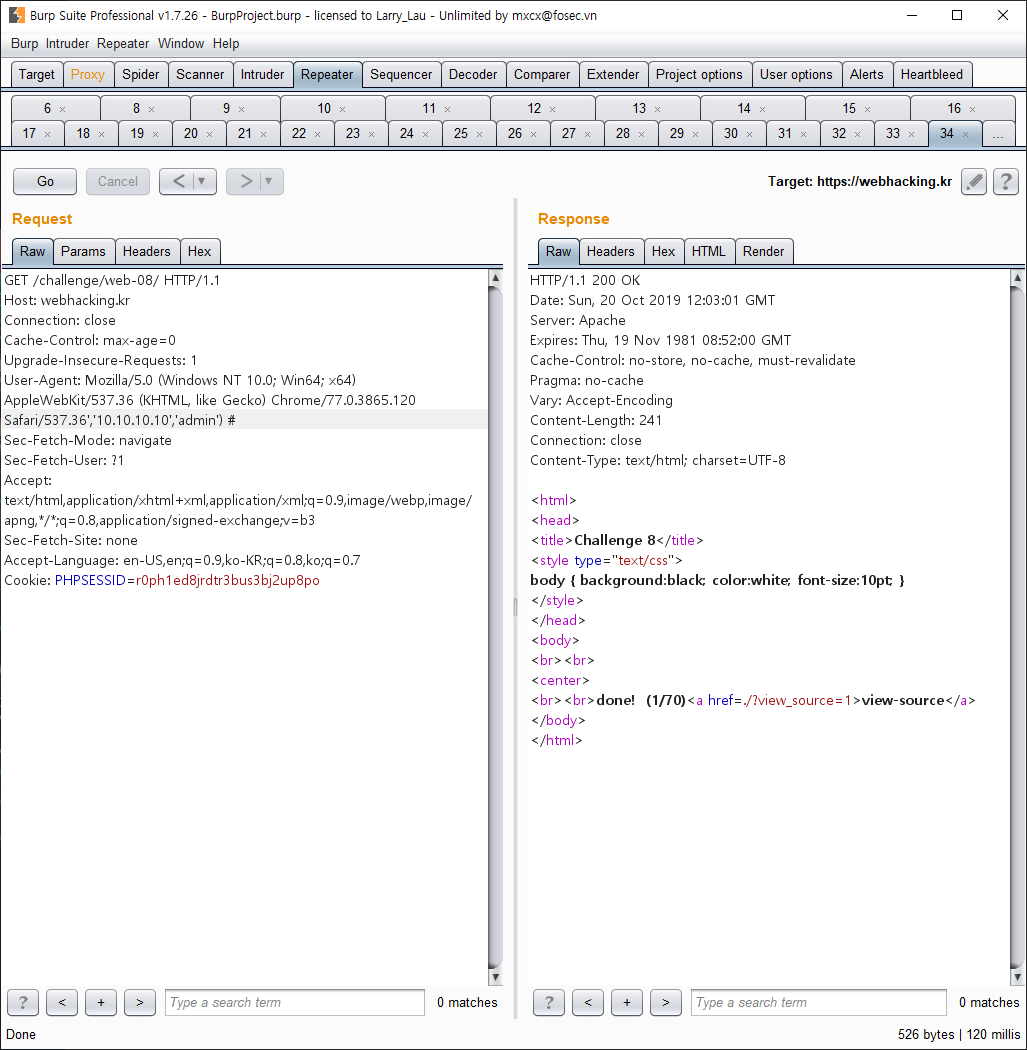Go back to previous request in history
The width and height of the screenshot is (1027, 1050).
[179, 181]
